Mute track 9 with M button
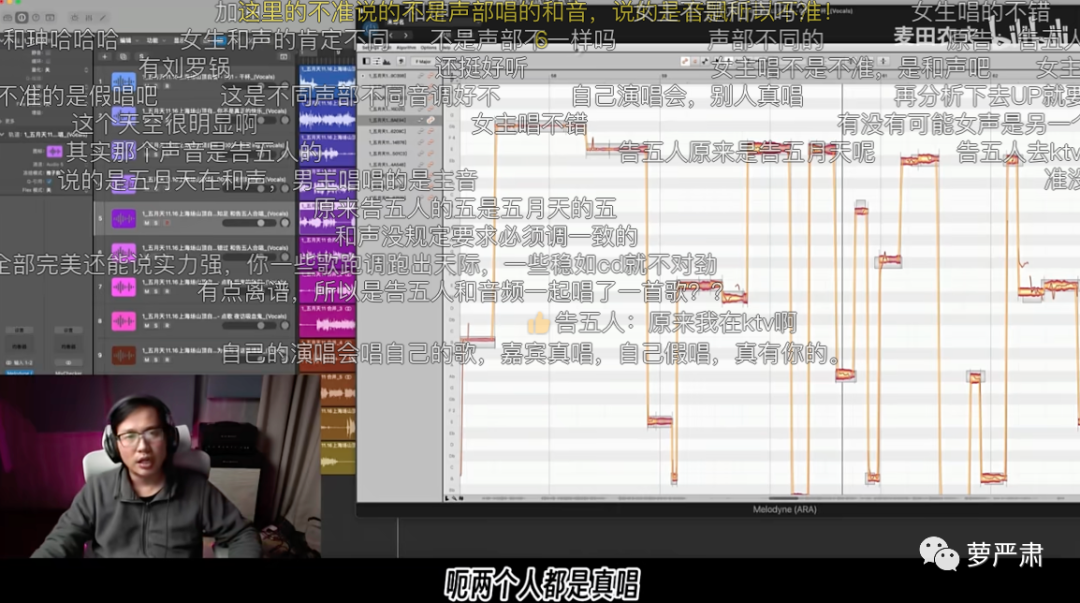 147,360
